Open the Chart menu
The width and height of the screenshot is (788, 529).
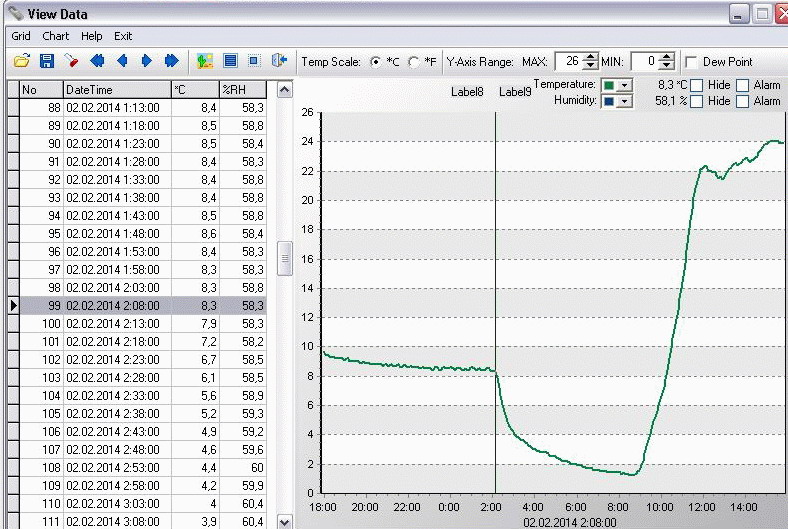tap(55, 36)
